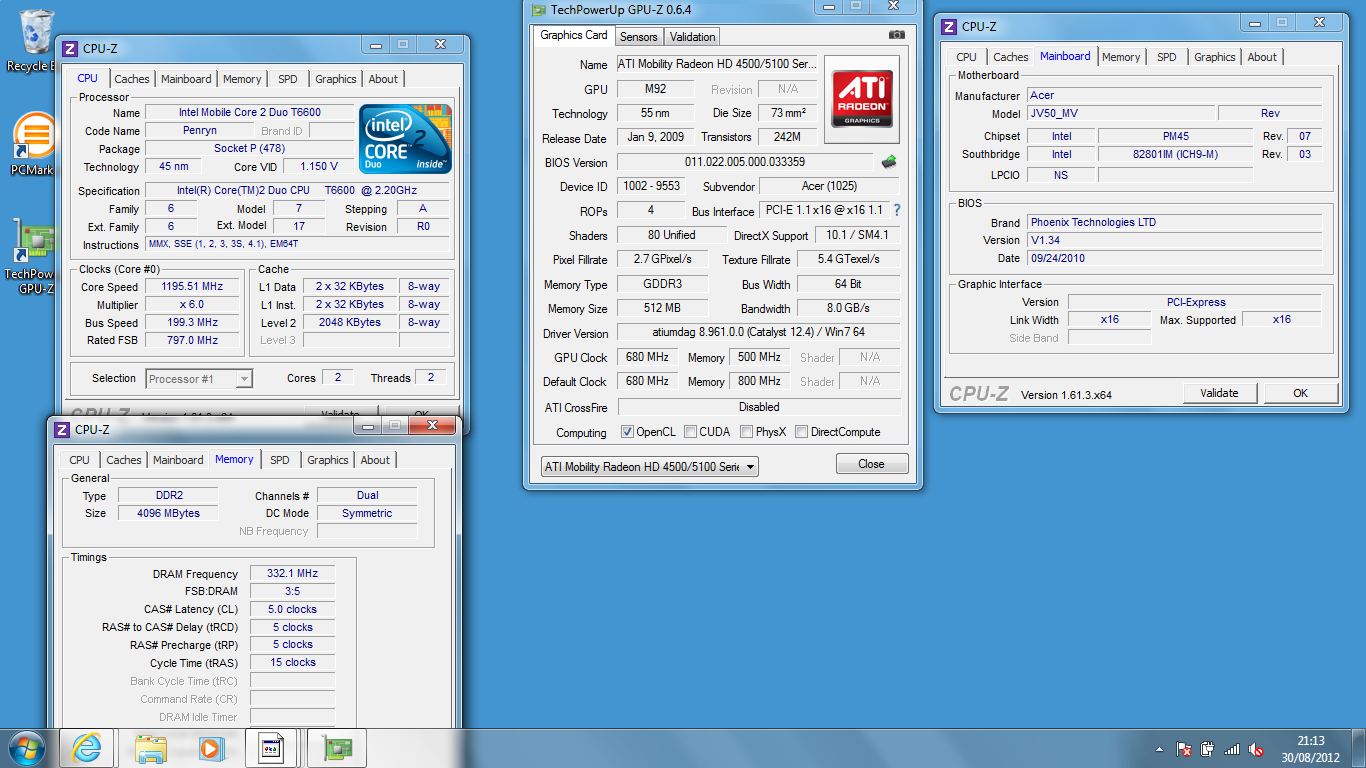This screenshot has width=1366, height=768.
Task: Open Windows Media Player taskbar icon
Action: (x=211, y=748)
